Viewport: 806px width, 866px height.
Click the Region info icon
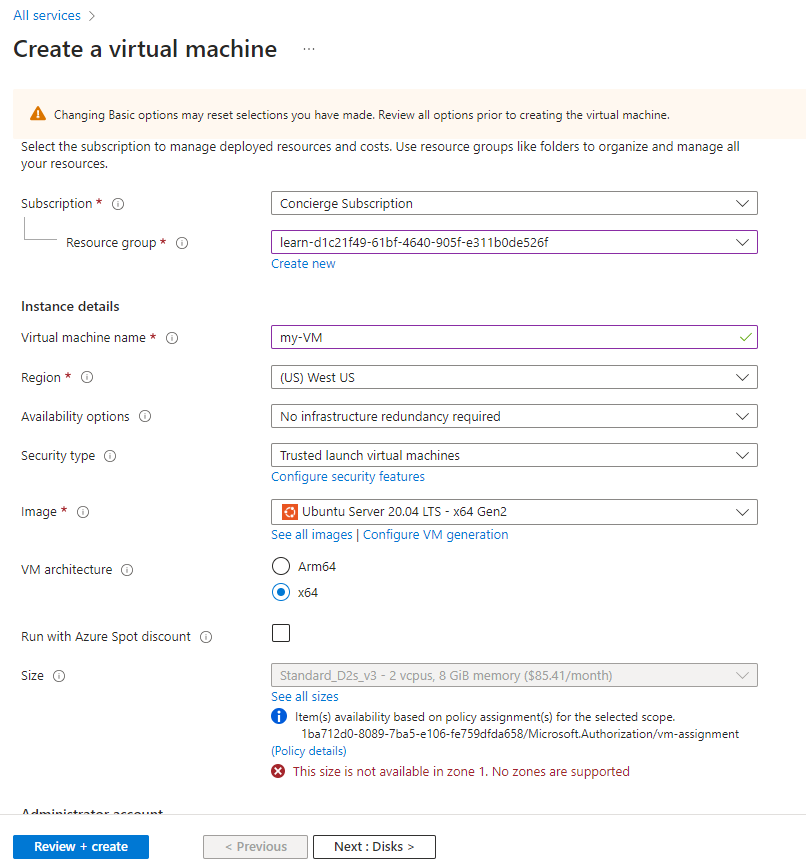tap(87, 377)
